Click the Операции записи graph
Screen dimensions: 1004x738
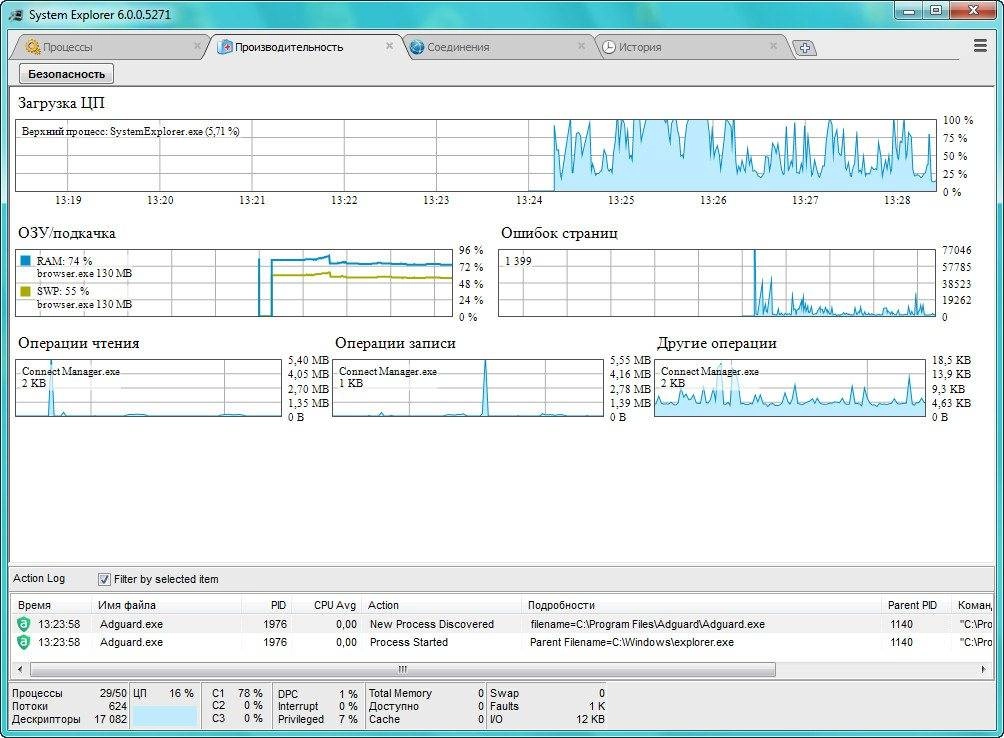coord(467,388)
